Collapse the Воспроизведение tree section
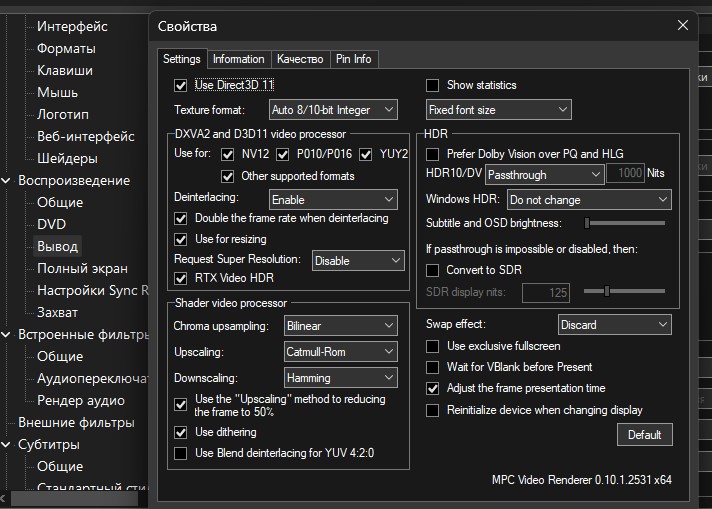The width and height of the screenshot is (712, 509). click(6, 181)
